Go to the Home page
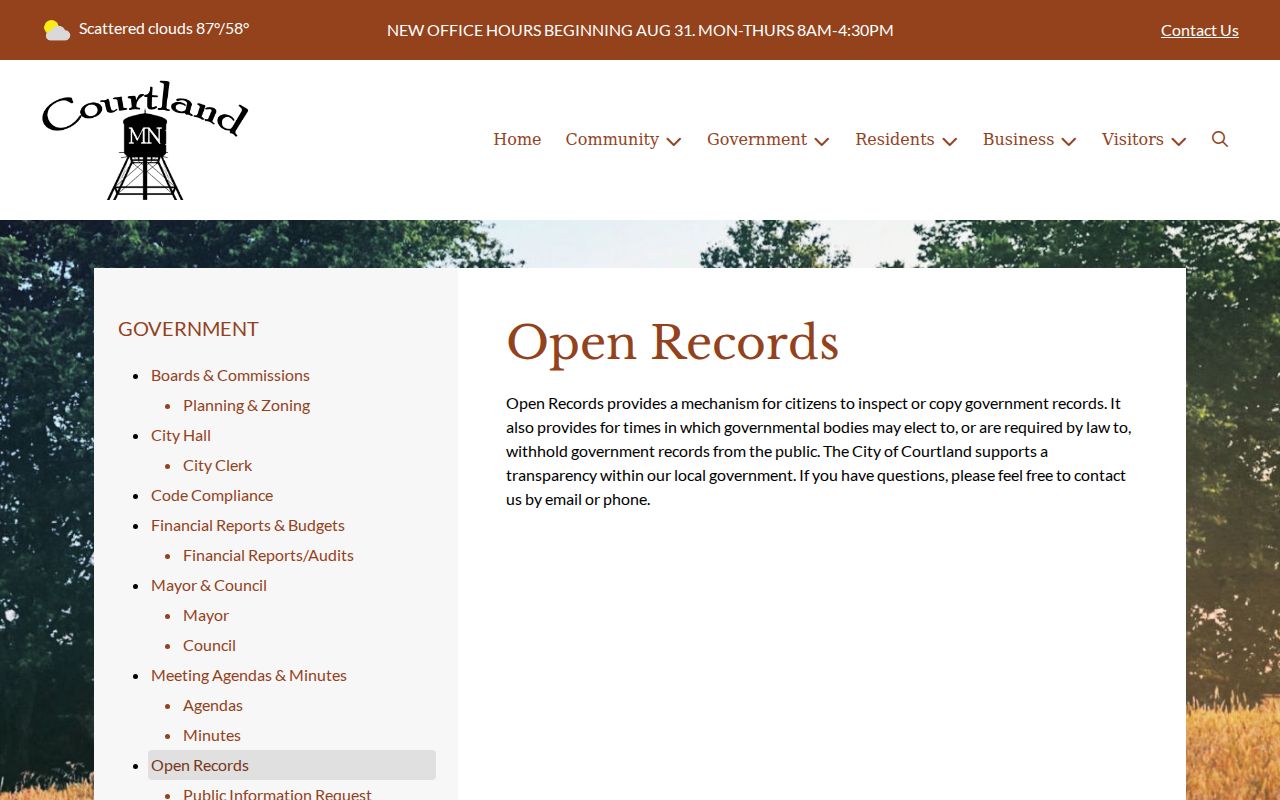Screen dimensions: 1280x800 [517, 139]
